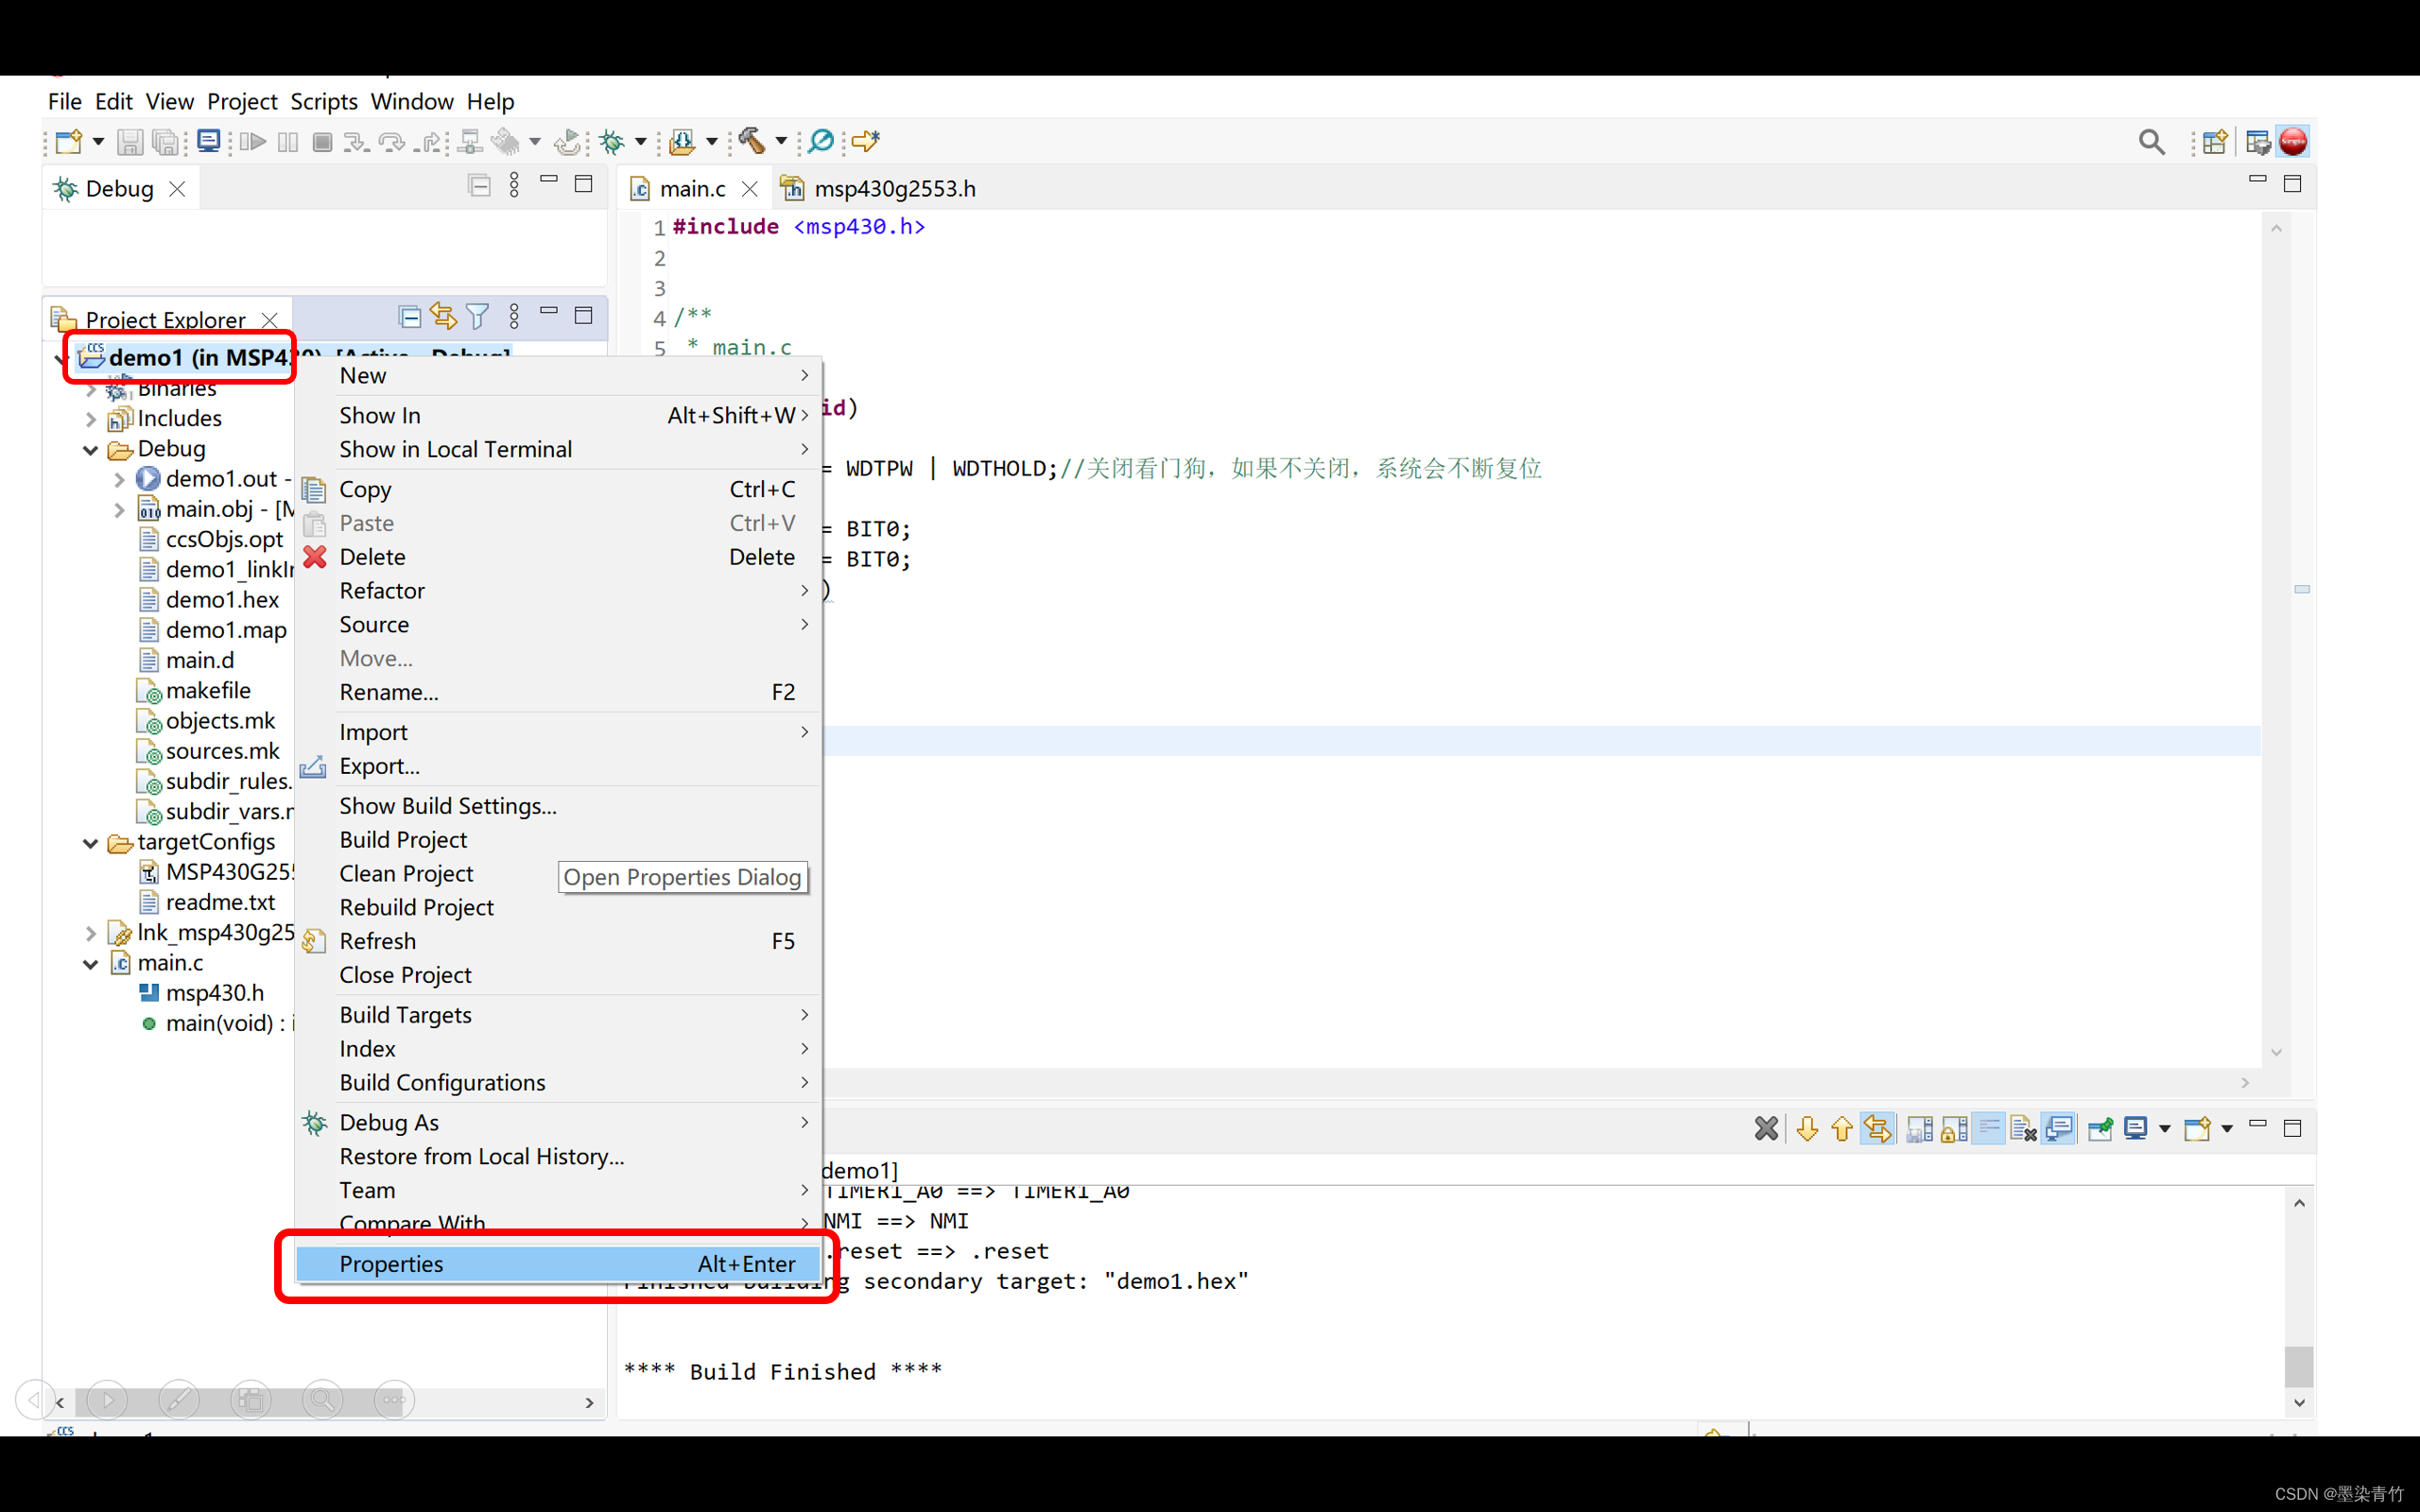Choose Build Project from context menu

point(403,840)
